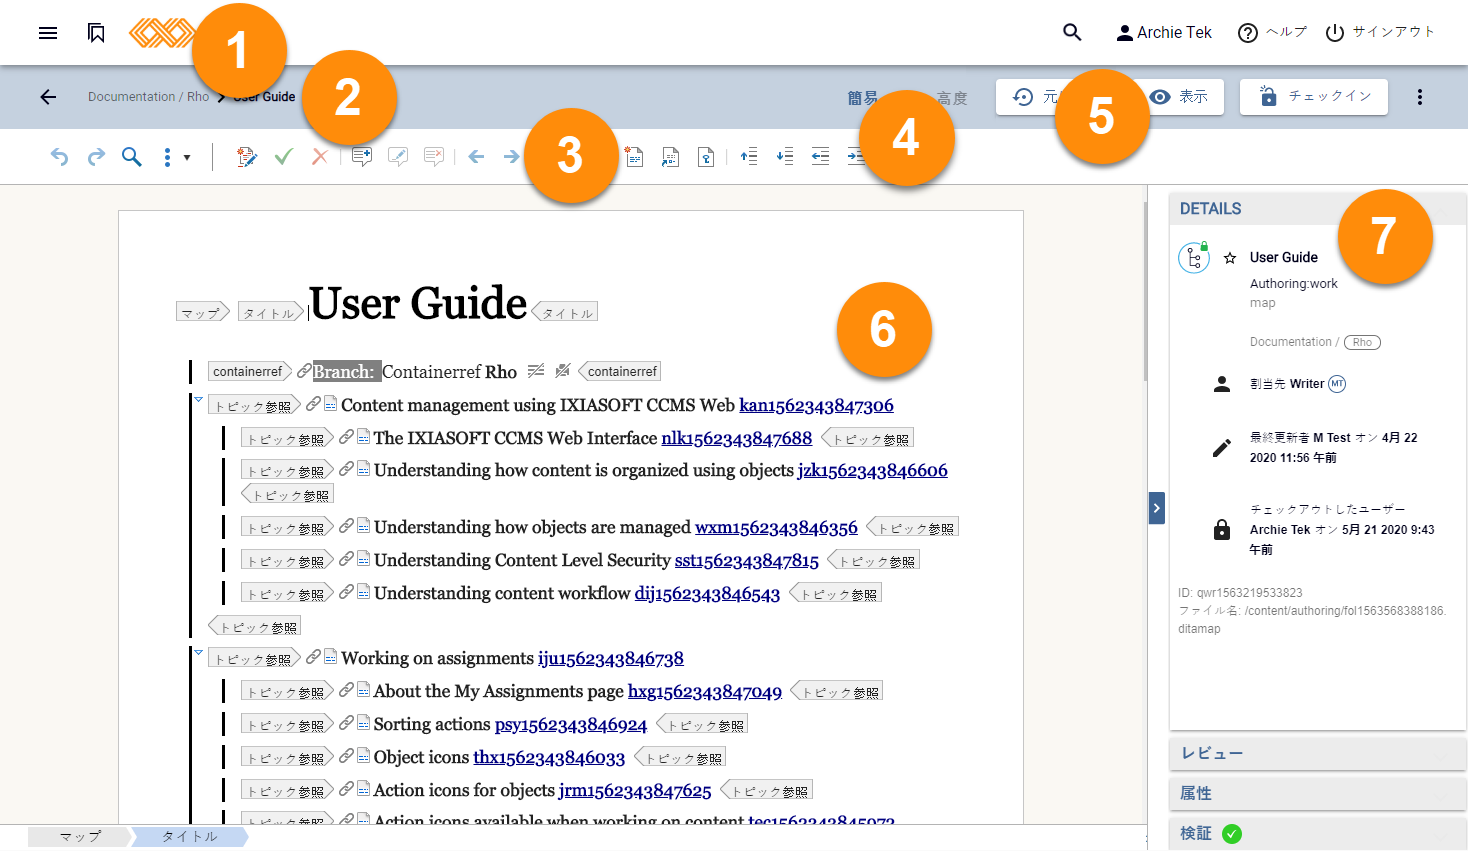Screen dimensions: 1468x851
Task: Go to previous change arrow
Action: coord(476,157)
